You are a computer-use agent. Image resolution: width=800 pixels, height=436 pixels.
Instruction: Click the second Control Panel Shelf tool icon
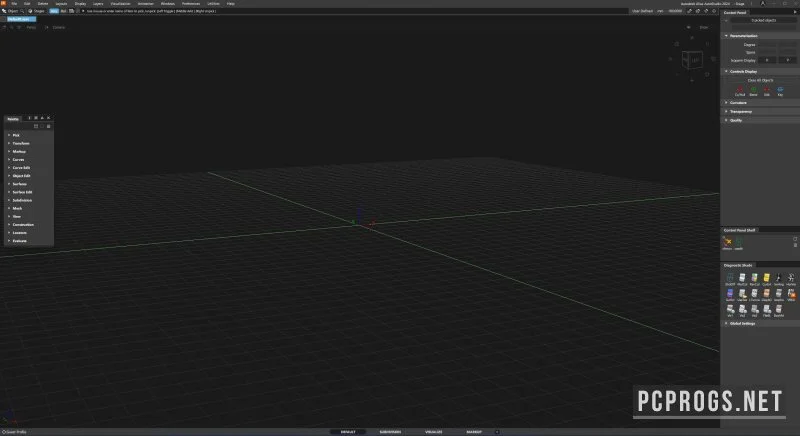[739, 243]
